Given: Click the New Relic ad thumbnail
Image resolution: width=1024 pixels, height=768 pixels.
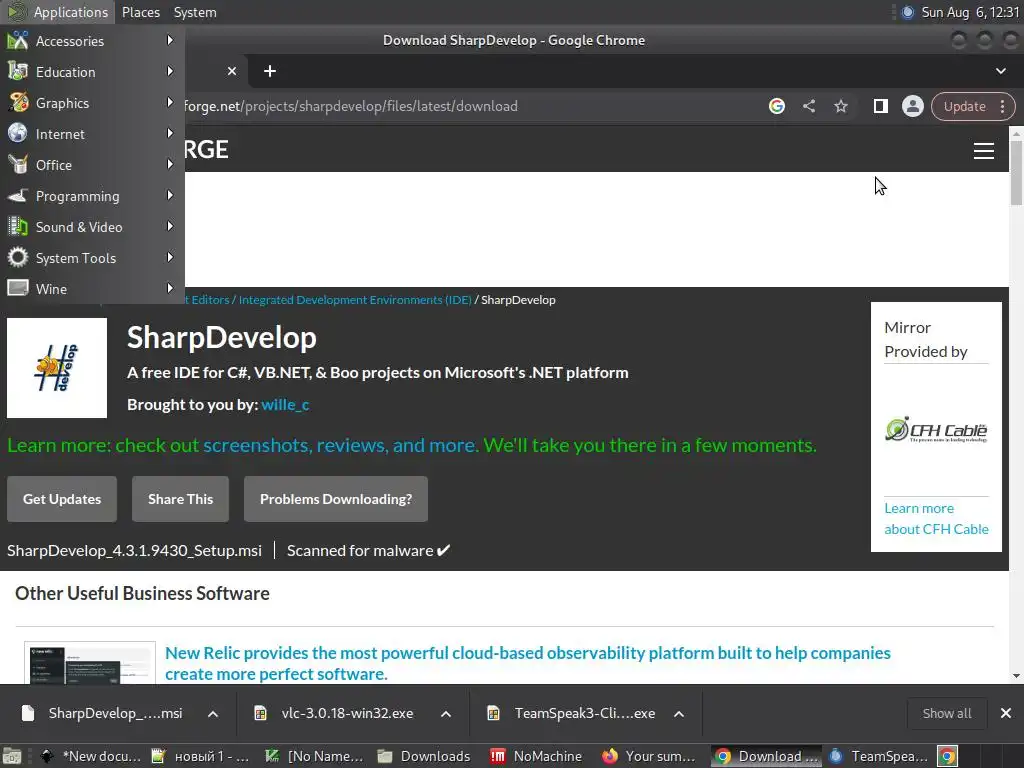Looking at the screenshot, I should (x=90, y=663).
